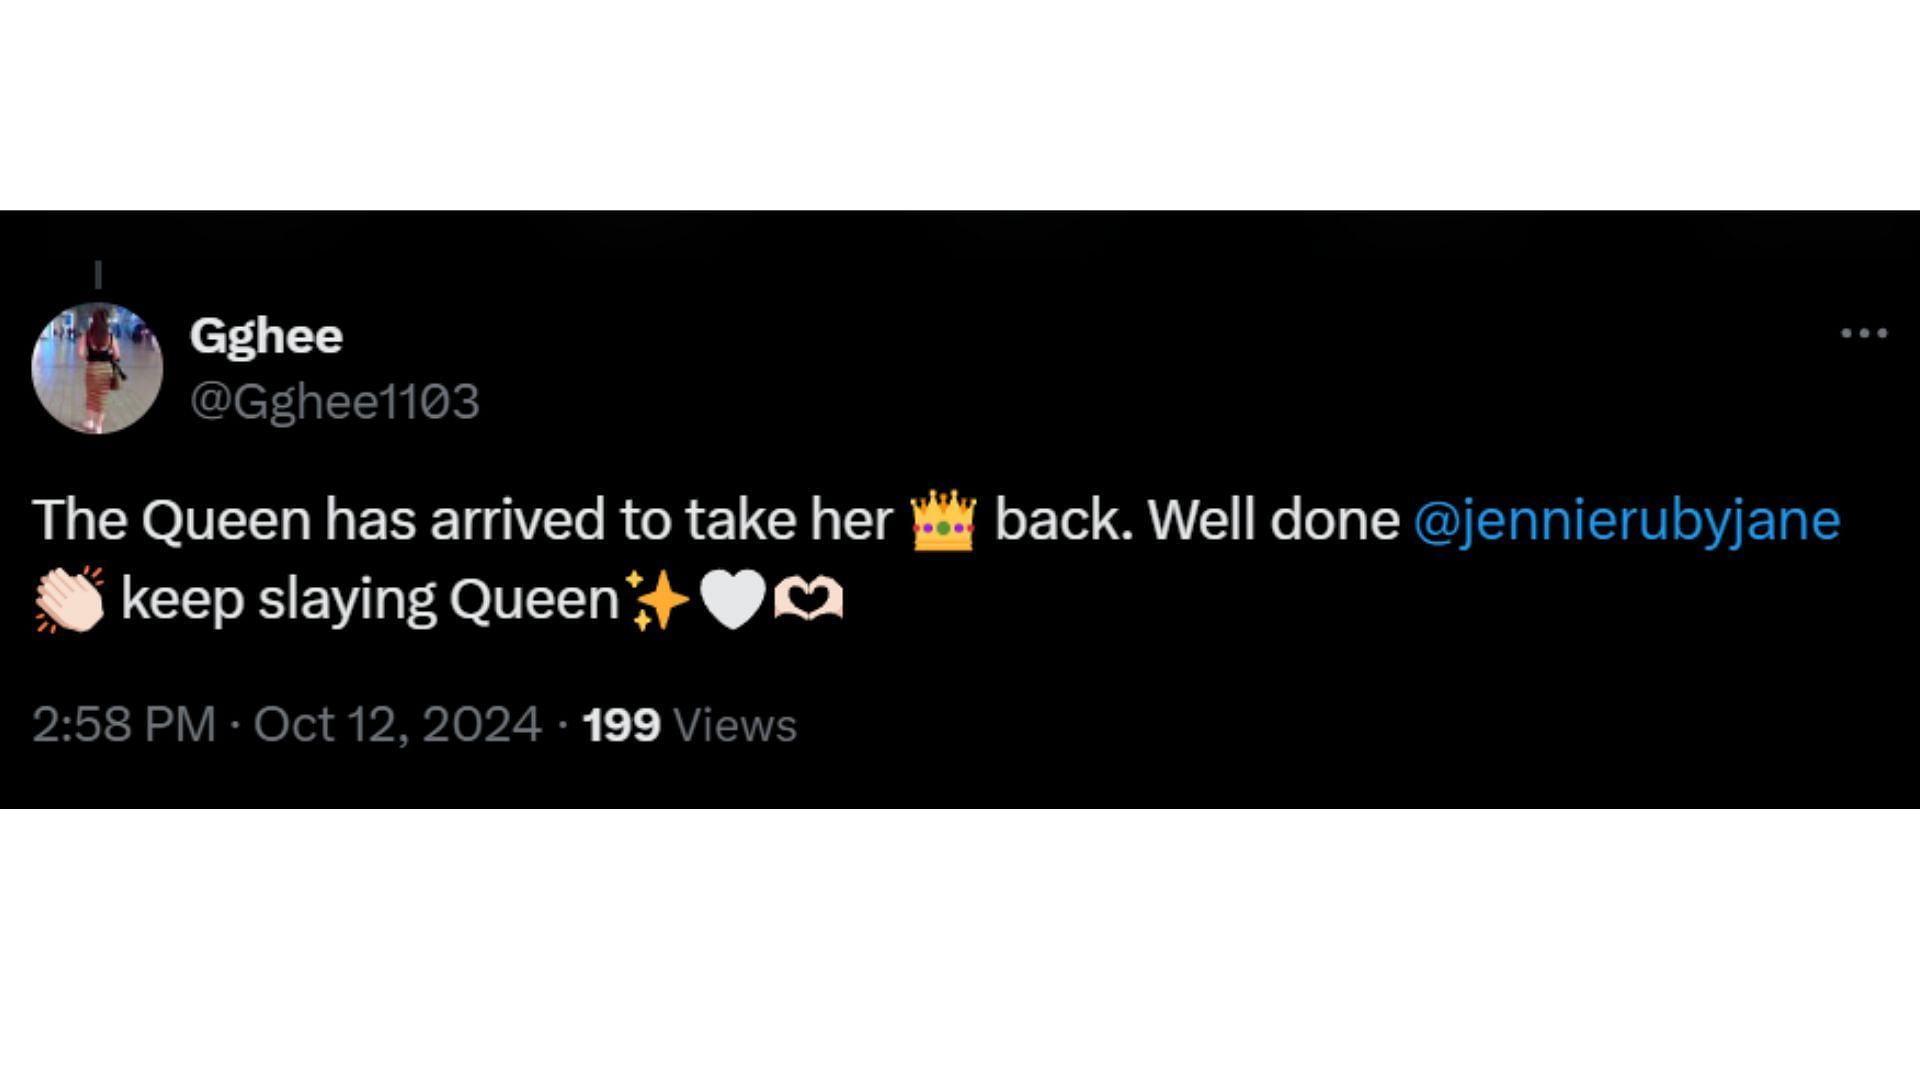Viewport: 1920px width, 1080px height.
Task: Click the "keep slaying Queen" text
Action: 370,600
